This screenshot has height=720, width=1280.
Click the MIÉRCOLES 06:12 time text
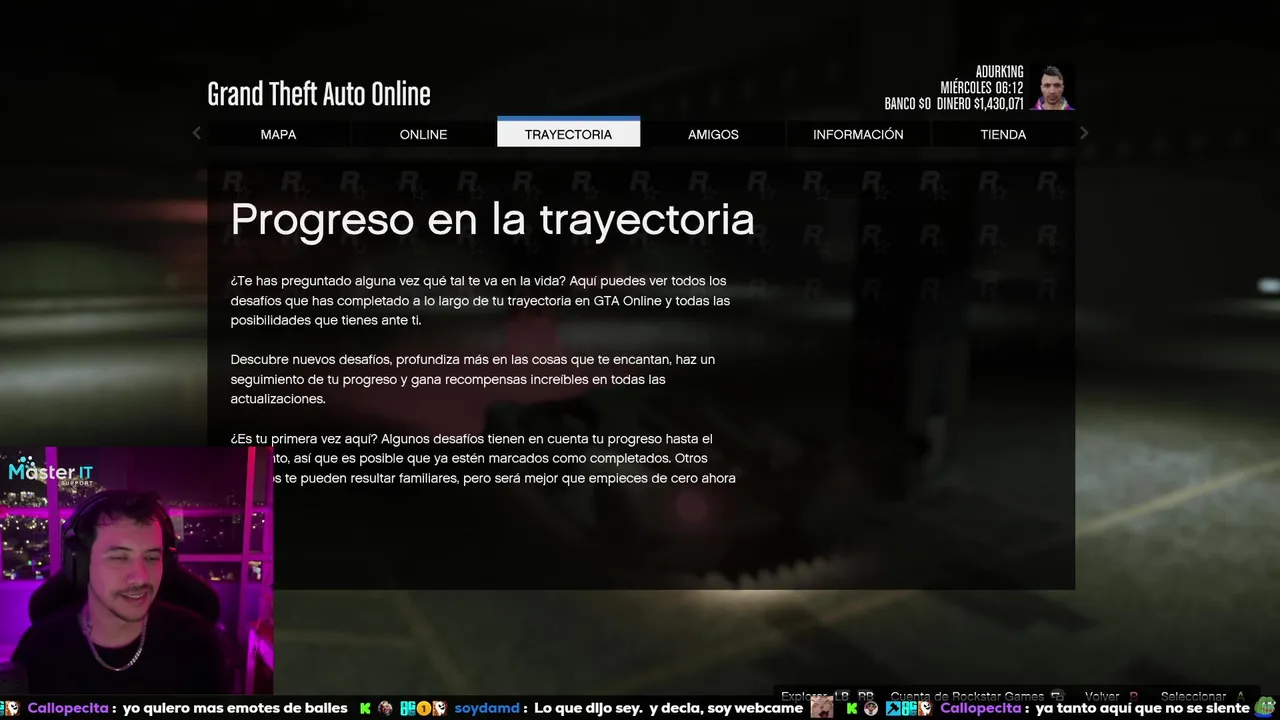click(981, 88)
